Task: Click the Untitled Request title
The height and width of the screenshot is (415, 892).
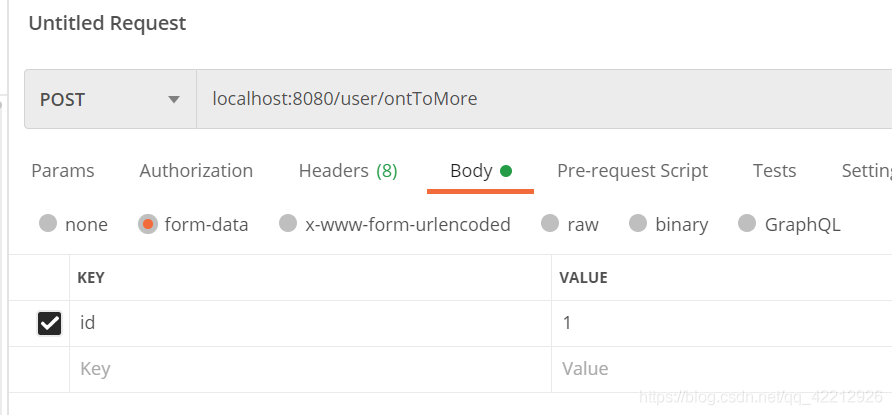Action: [107, 23]
